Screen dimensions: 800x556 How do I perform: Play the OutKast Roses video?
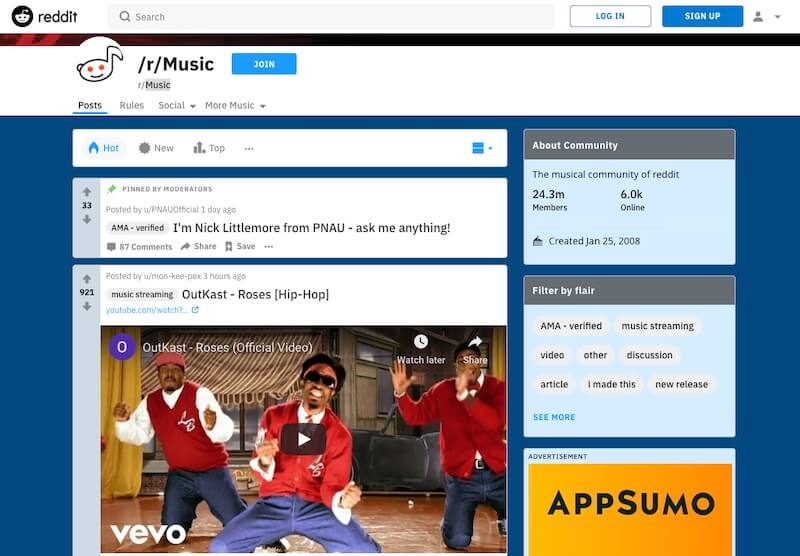pos(304,439)
